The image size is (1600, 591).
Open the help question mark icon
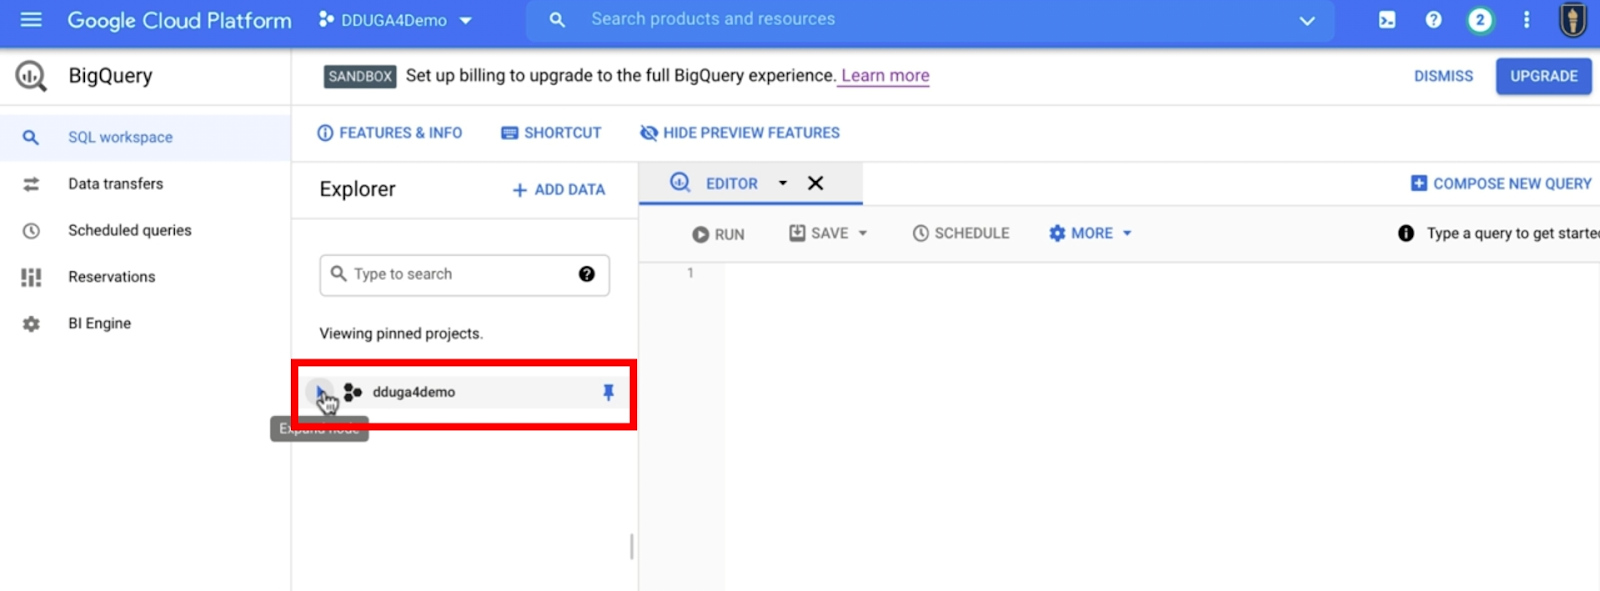[x=1433, y=20]
